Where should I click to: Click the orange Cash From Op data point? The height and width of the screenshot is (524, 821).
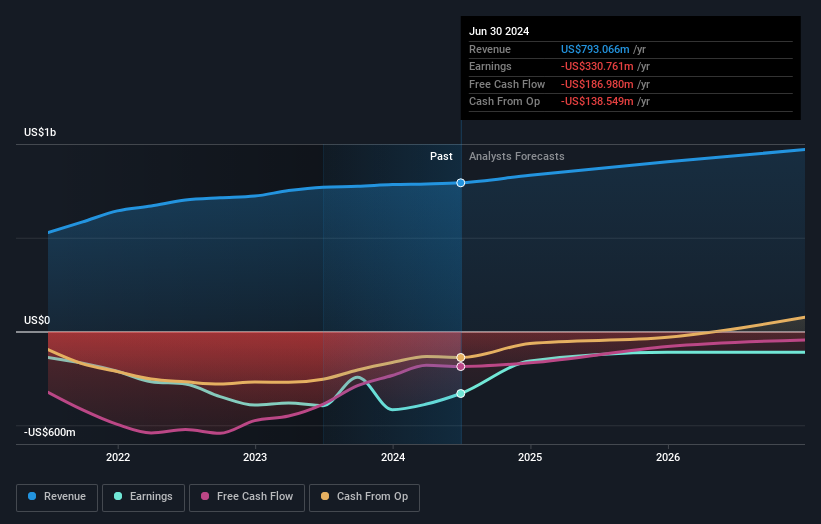click(461, 358)
